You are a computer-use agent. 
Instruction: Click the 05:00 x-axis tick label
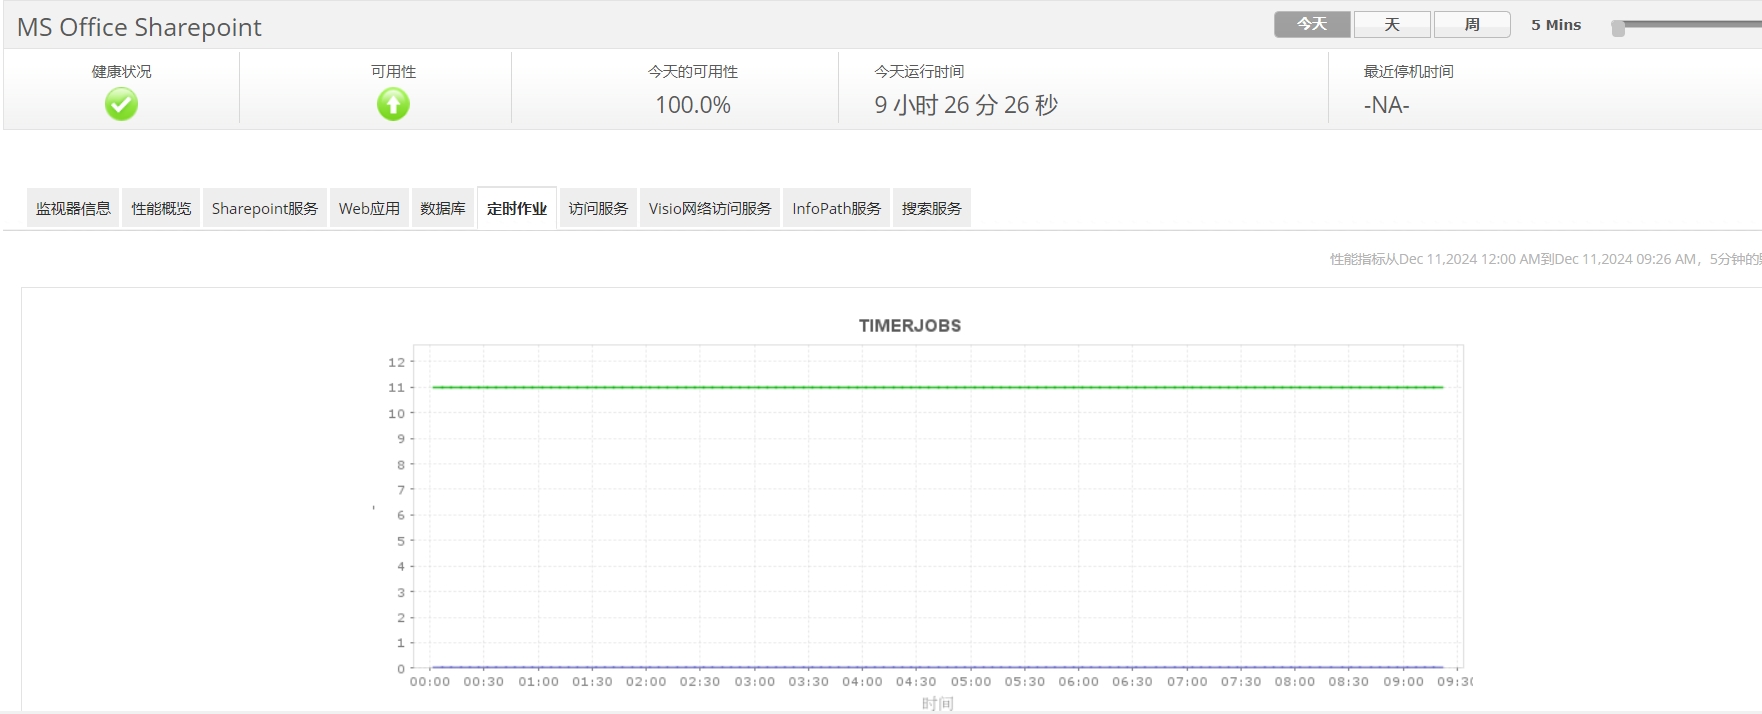[971, 681]
